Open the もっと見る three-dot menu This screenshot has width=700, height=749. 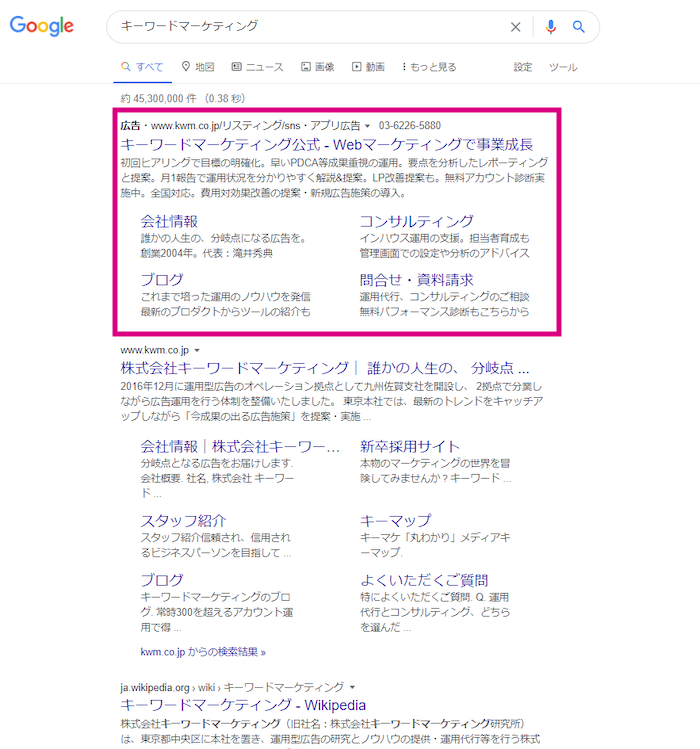[x=429, y=67]
